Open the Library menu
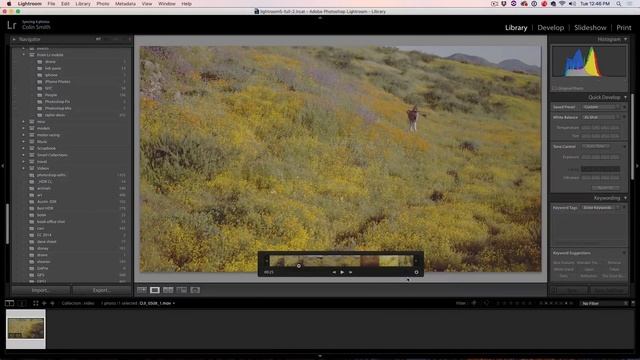Screen dimensions: 640x360 point(83,4)
